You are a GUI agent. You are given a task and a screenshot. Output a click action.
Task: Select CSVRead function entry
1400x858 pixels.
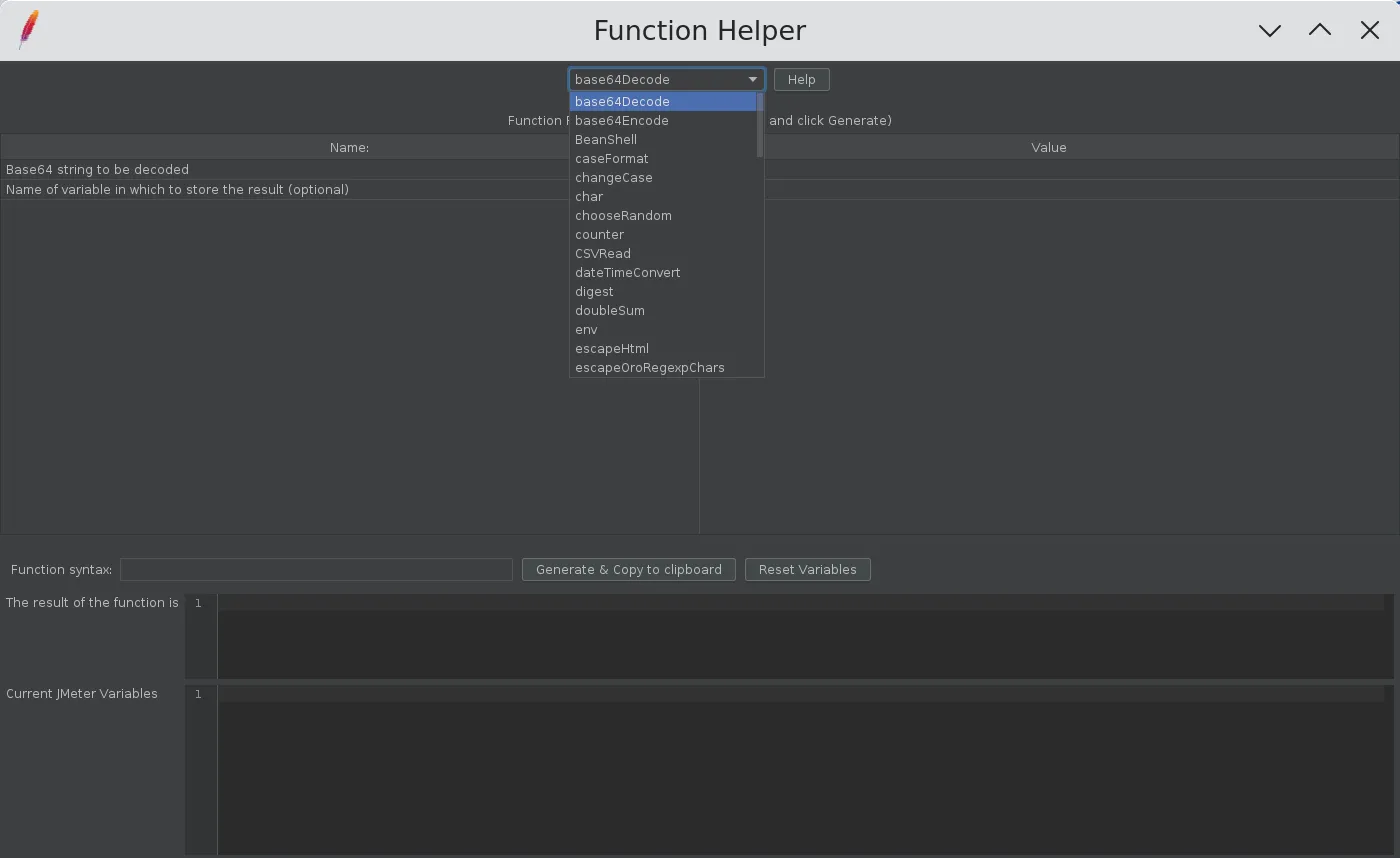[663, 254]
